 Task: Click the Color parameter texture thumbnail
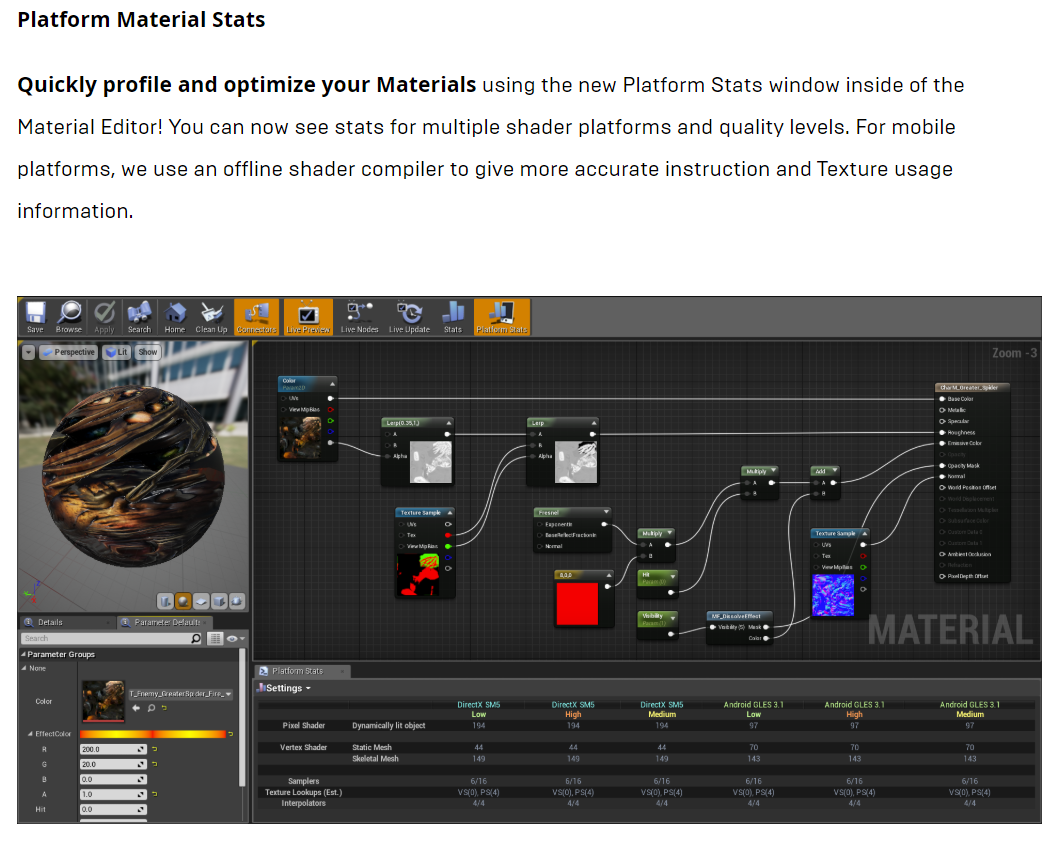[103, 701]
